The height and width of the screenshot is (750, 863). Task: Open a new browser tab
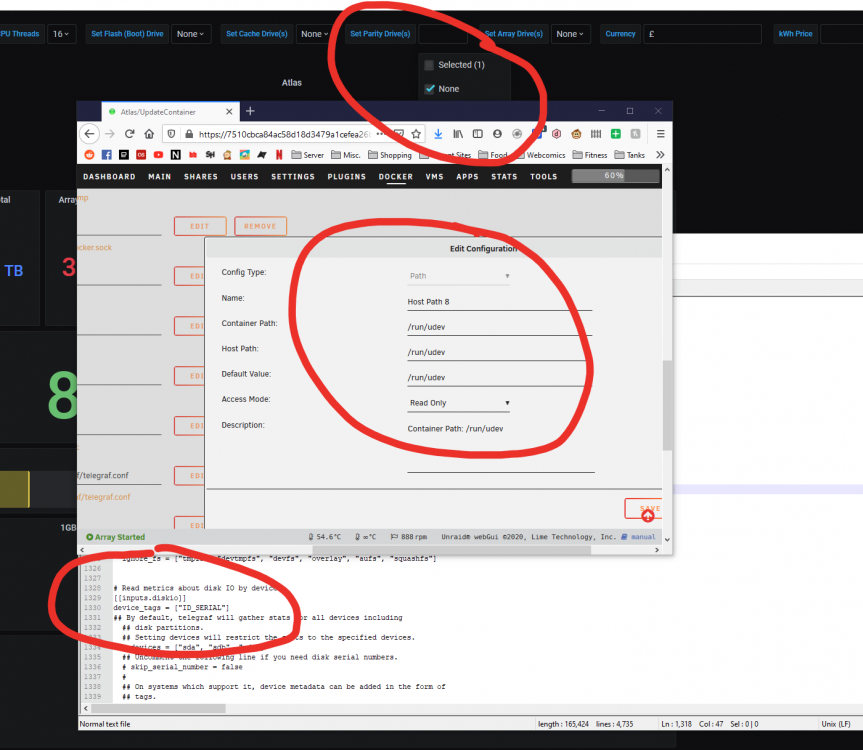pyautogui.click(x=250, y=111)
